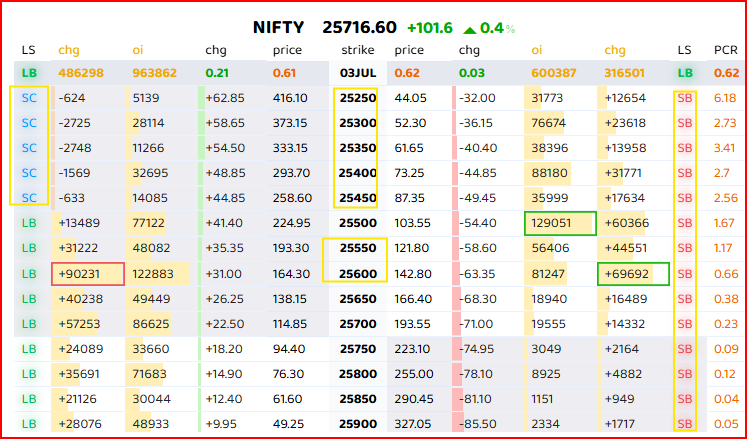This screenshot has width=747, height=439.
Task: Click the NIFTY price 25716.60
Action: 359,28
